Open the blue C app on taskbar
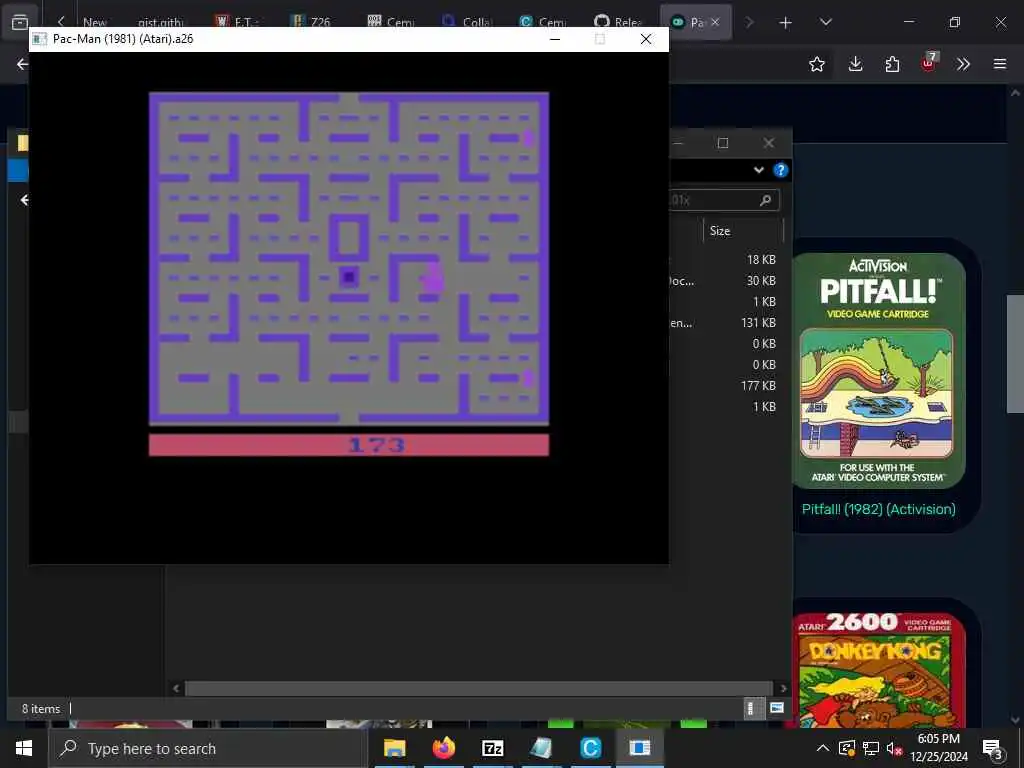Image resolution: width=1024 pixels, height=768 pixels. pyautogui.click(x=590, y=748)
